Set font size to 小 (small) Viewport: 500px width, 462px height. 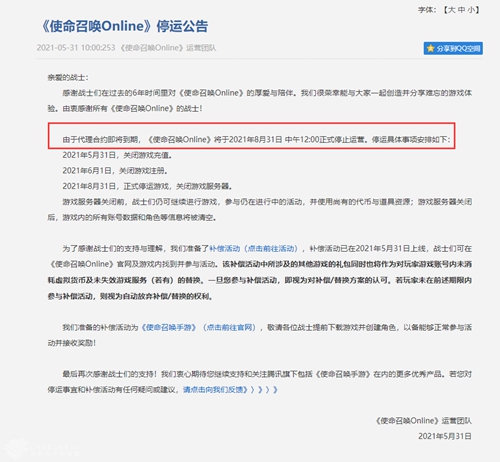[x=471, y=10]
